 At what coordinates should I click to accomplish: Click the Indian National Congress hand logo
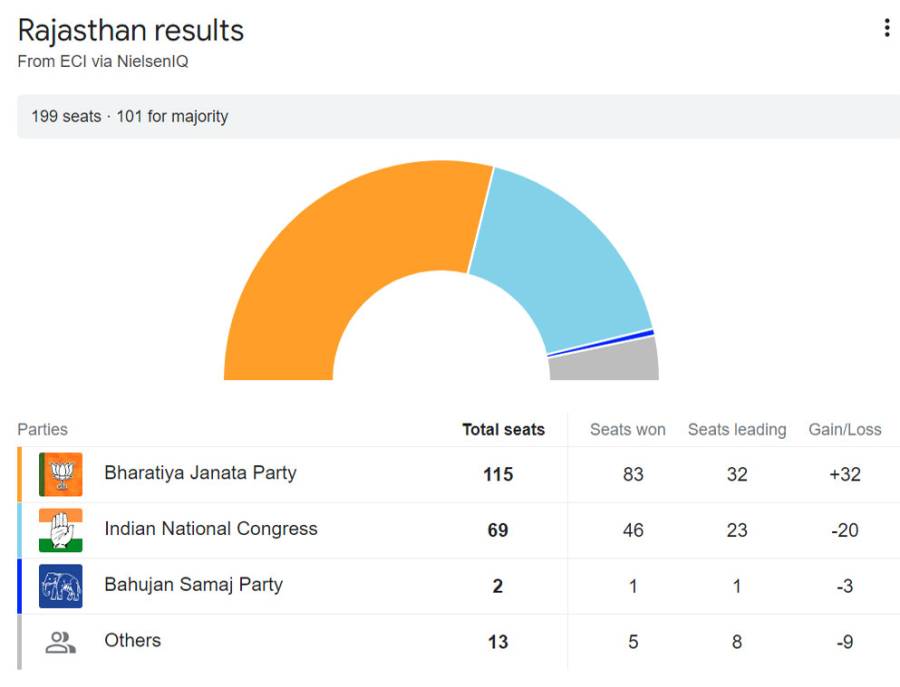[x=61, y=530]
